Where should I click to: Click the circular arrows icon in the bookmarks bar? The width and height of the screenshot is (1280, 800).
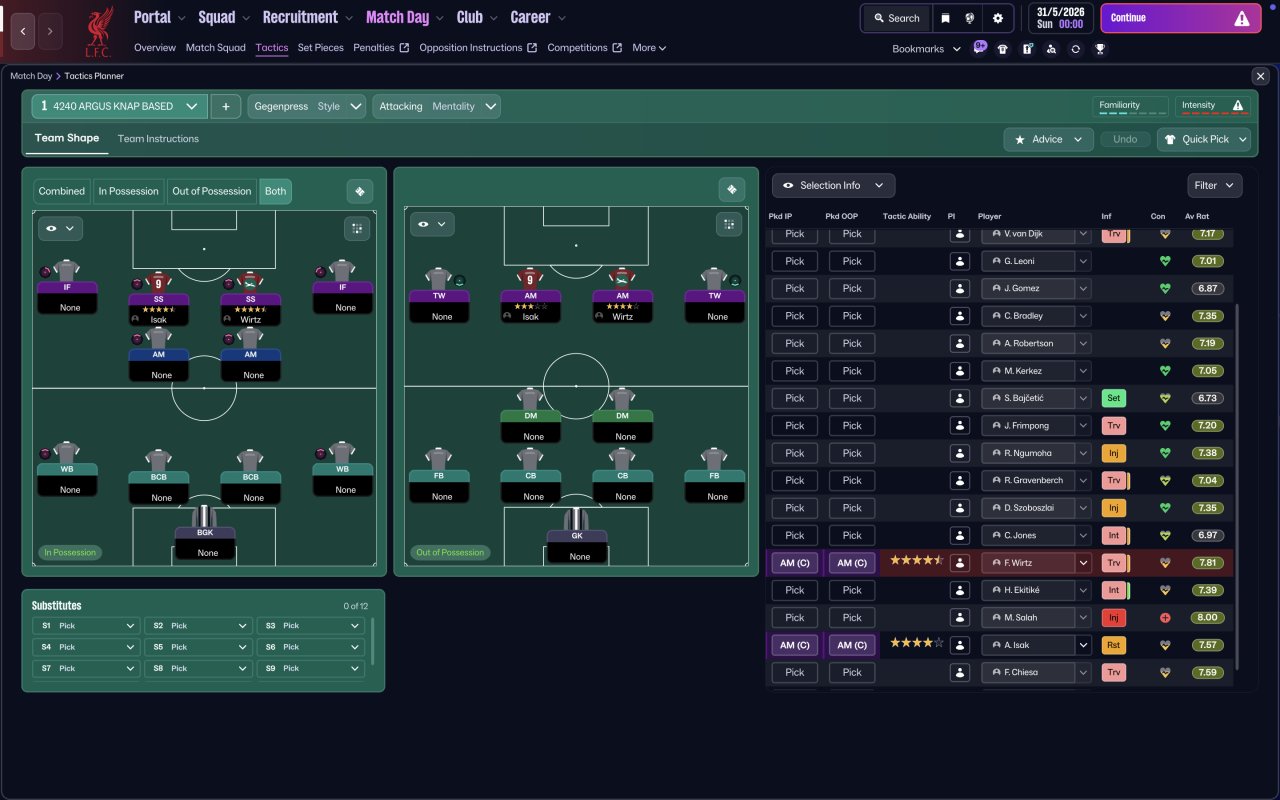click(x=1075, y=49)
